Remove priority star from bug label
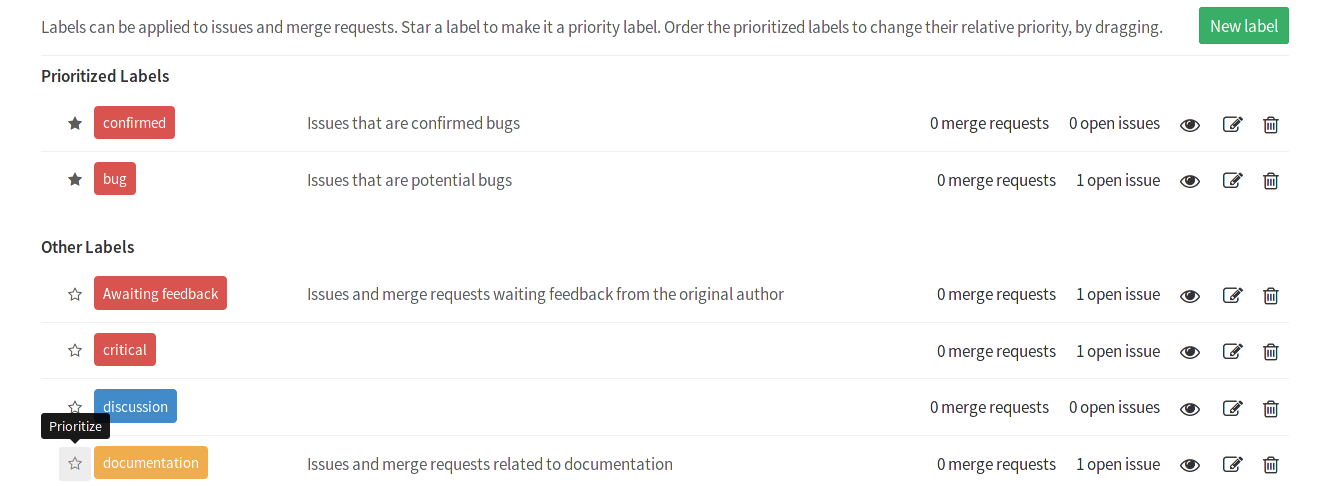The width and height of the screenshot is (1322, 486). click(x=75, y=180)
